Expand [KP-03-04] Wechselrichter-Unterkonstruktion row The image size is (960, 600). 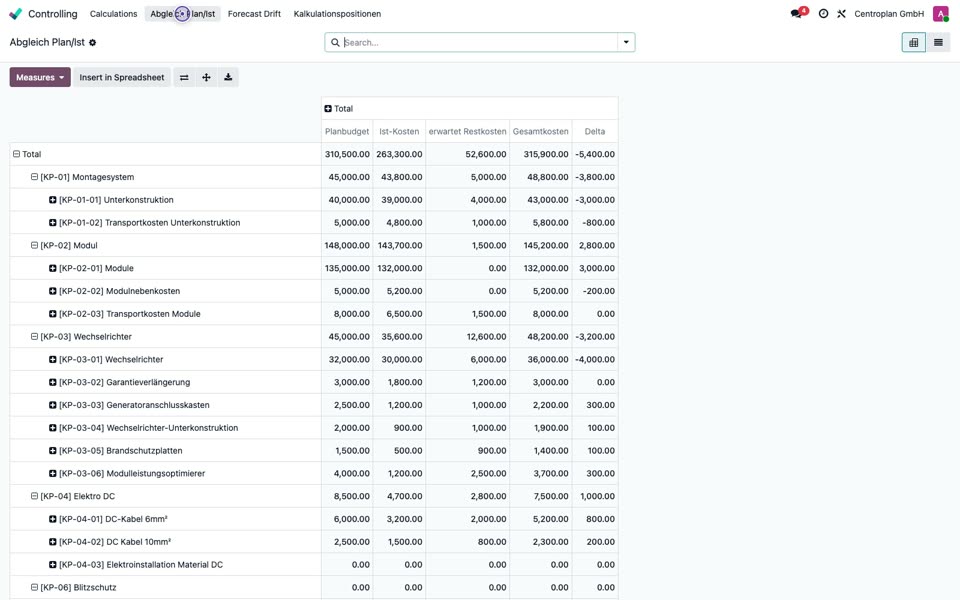[x=165, y=427]
